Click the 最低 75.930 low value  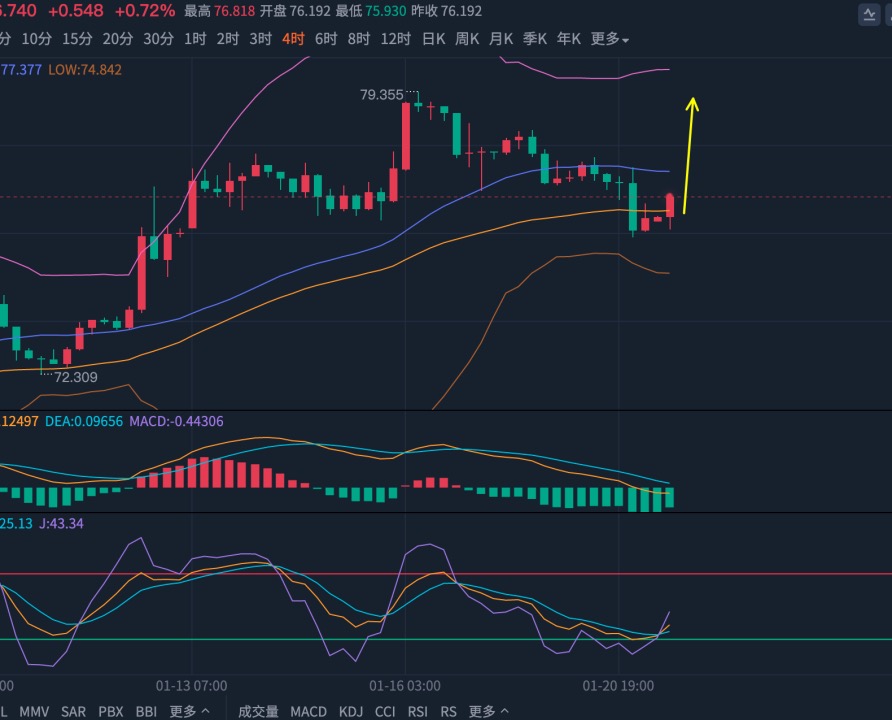point(371,11)
